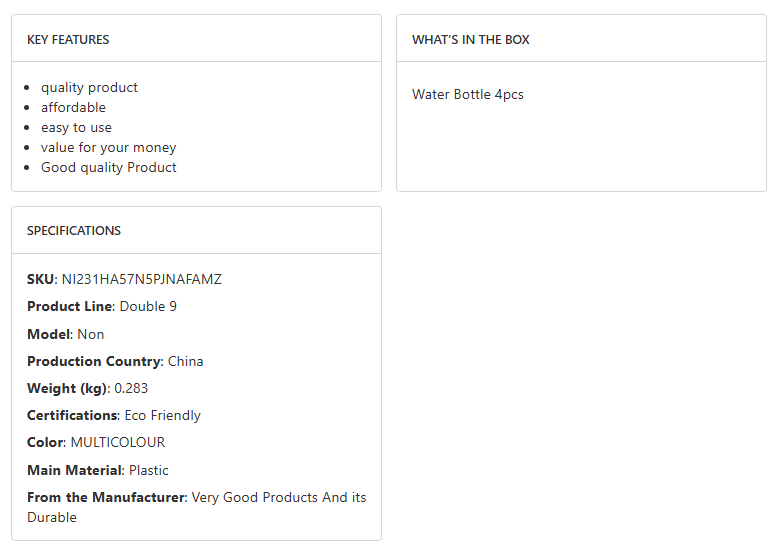This screenshot has height=551, width=779.
Task: Click the SKU code NI231HA57N5PJNAFAMZ
Action: 142,280
